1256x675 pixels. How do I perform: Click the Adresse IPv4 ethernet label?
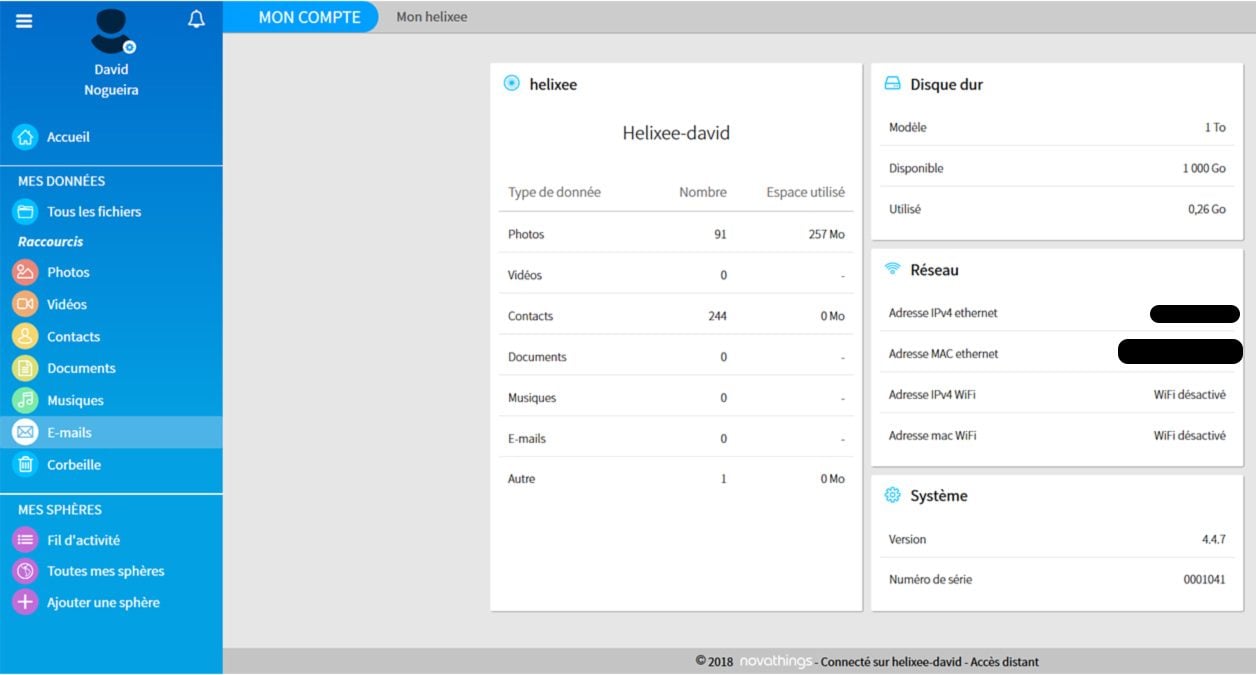pos(943,313)
